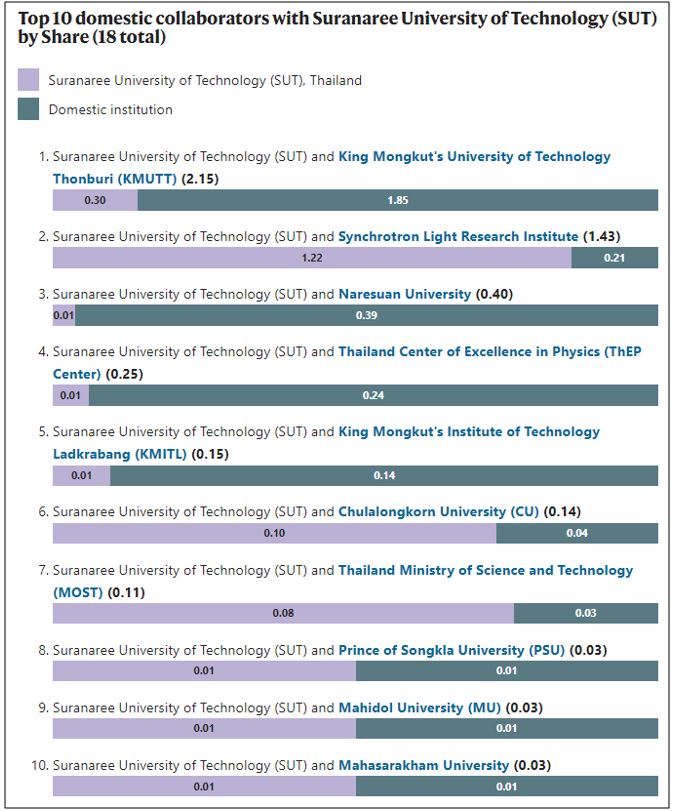Open Synchrotron Light Research Institute link
The image size is (674, 811).
[x=458, y=236]
